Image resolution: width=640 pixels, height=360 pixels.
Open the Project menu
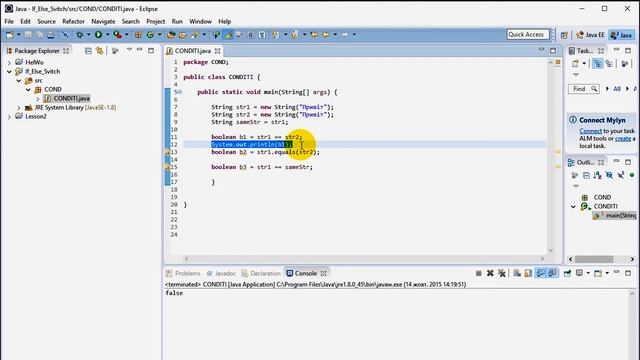click(156, 21)
